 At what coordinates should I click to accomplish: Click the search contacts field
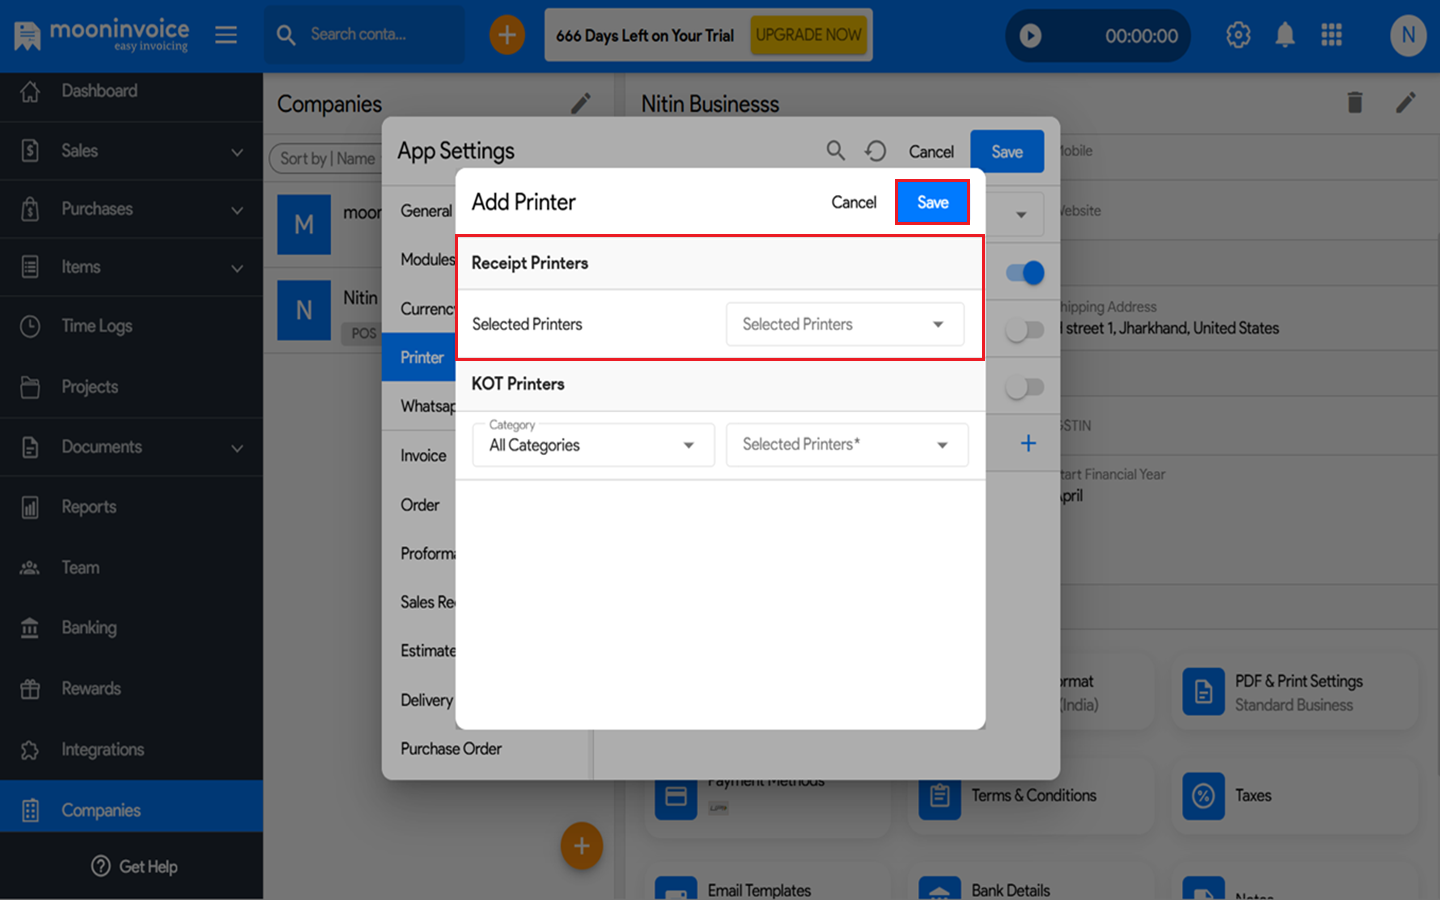364,35
